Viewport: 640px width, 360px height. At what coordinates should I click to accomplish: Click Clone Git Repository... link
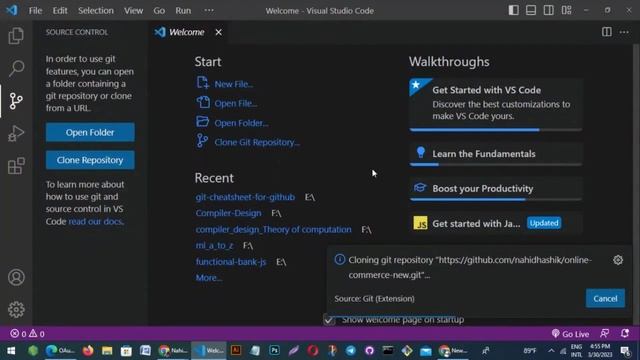[248, 142]
